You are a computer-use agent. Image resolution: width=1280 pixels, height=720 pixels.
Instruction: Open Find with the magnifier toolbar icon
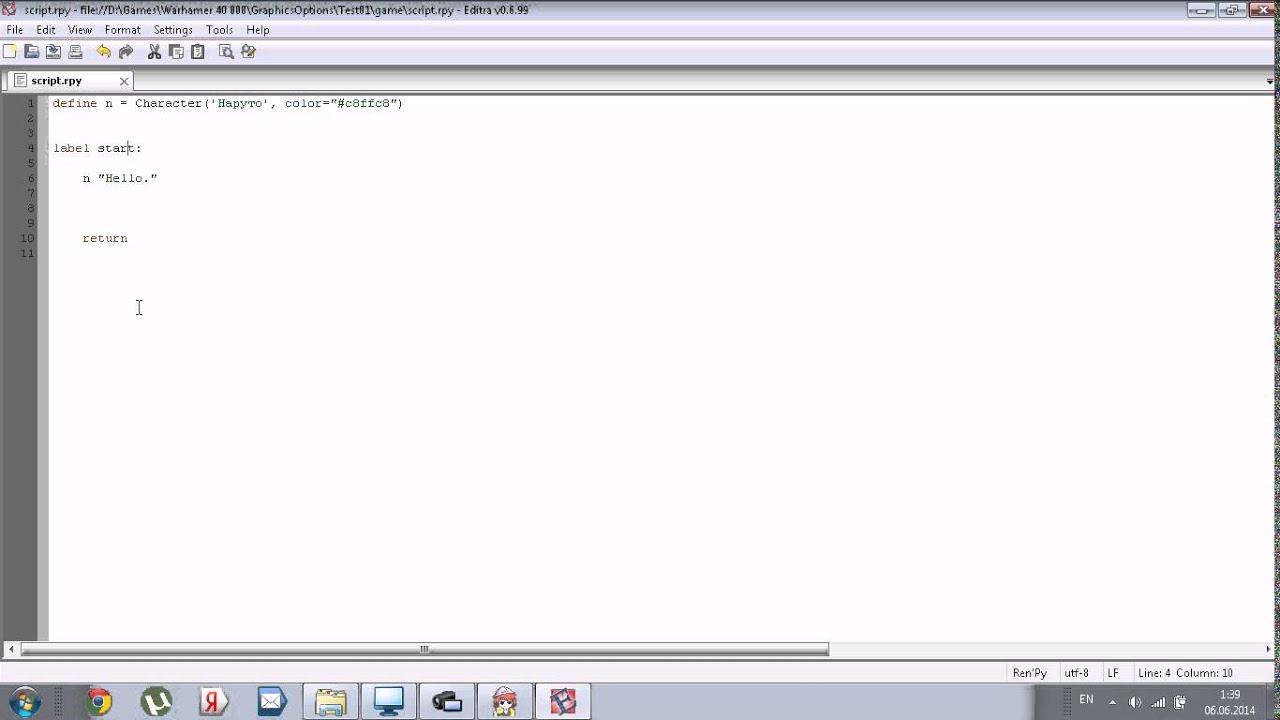226,52
